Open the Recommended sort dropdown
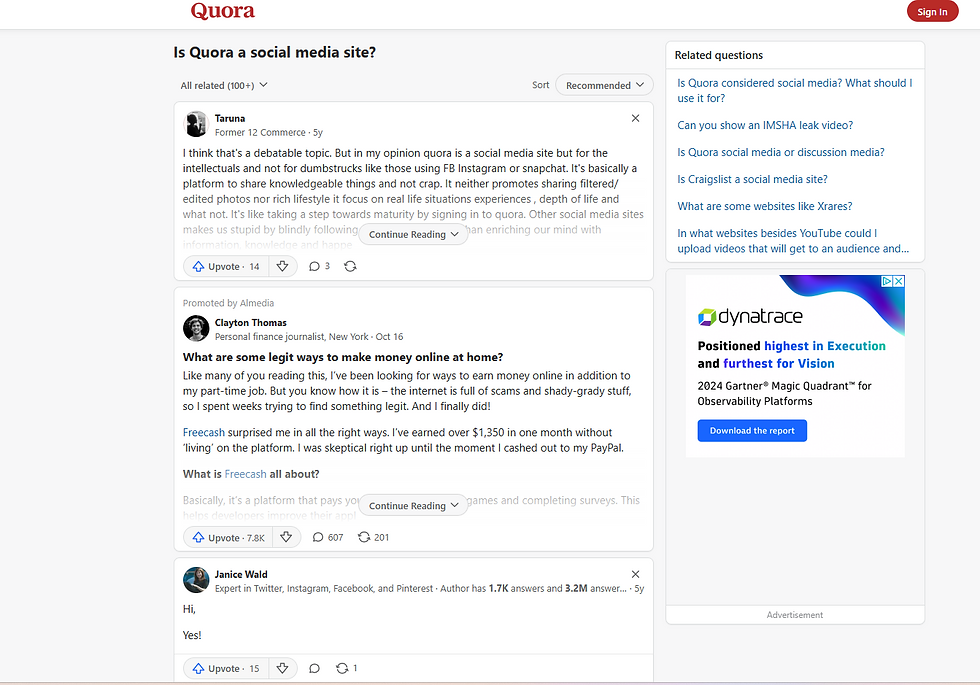980x685 pixels. (x=604, y=85)
